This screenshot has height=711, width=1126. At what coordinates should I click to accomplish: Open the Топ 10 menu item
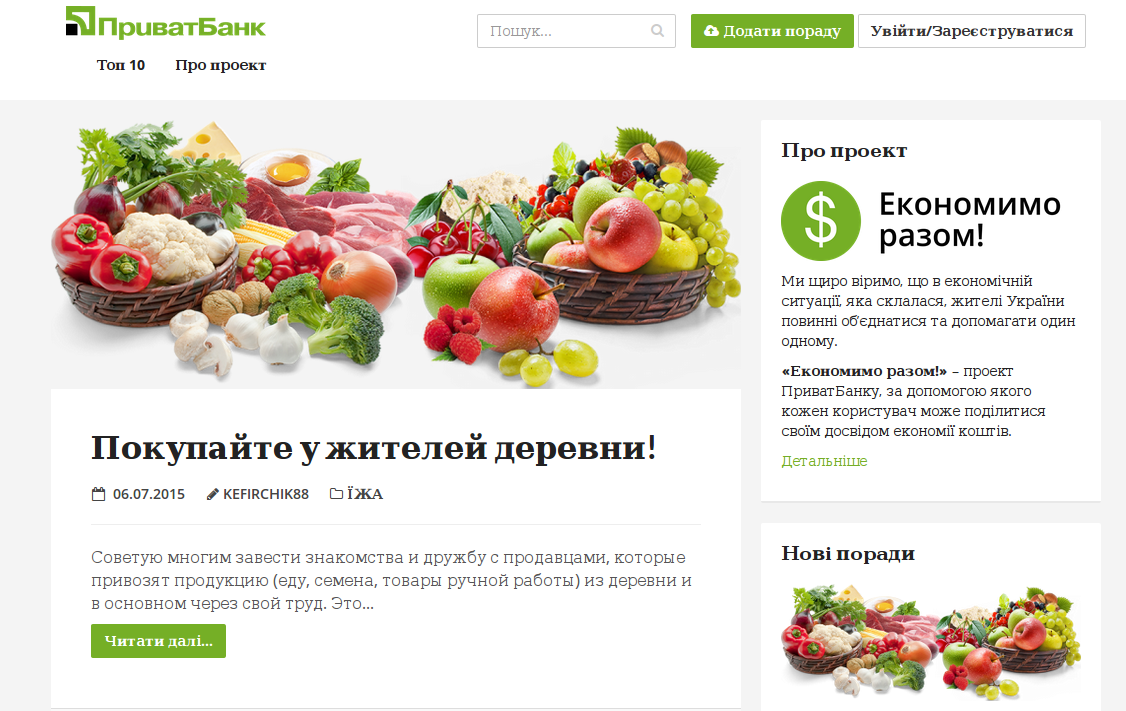pyautogui.click(x=121, y=65)
